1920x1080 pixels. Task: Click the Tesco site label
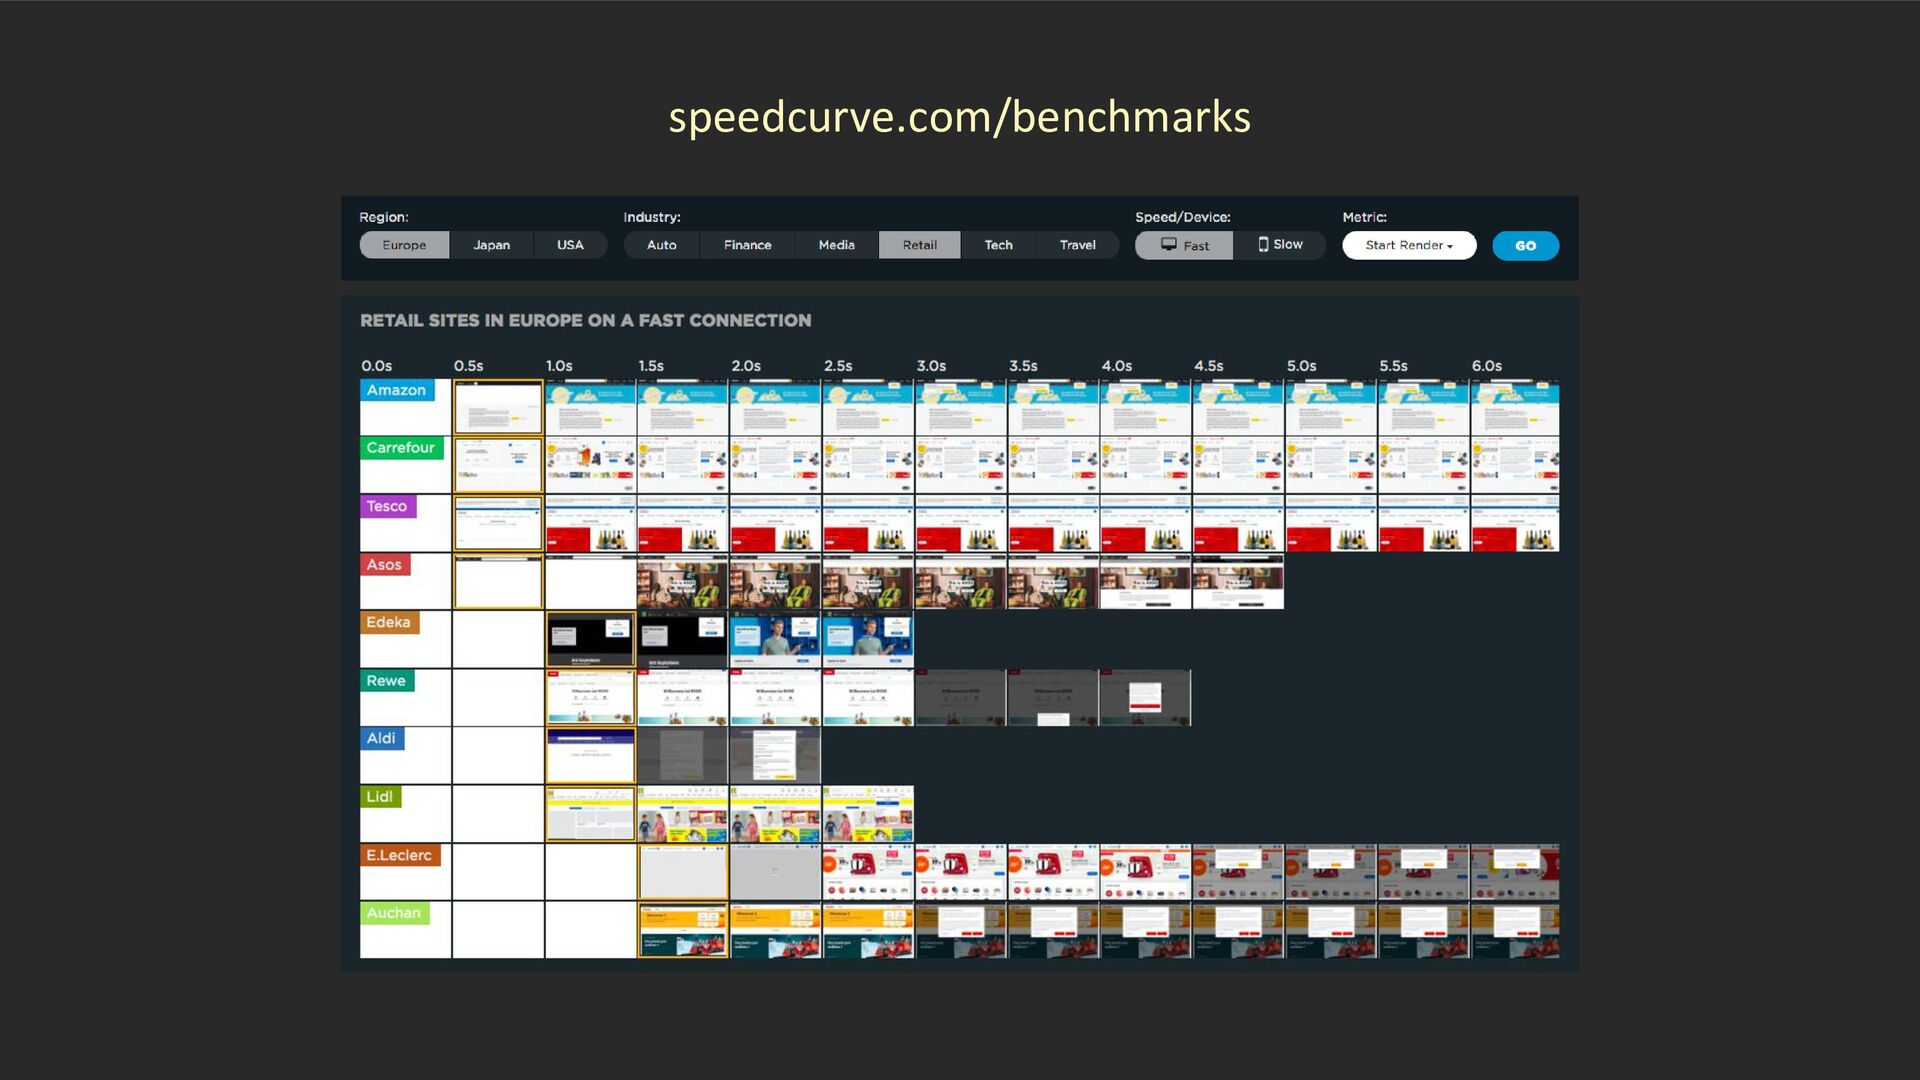tap(387, 506)
